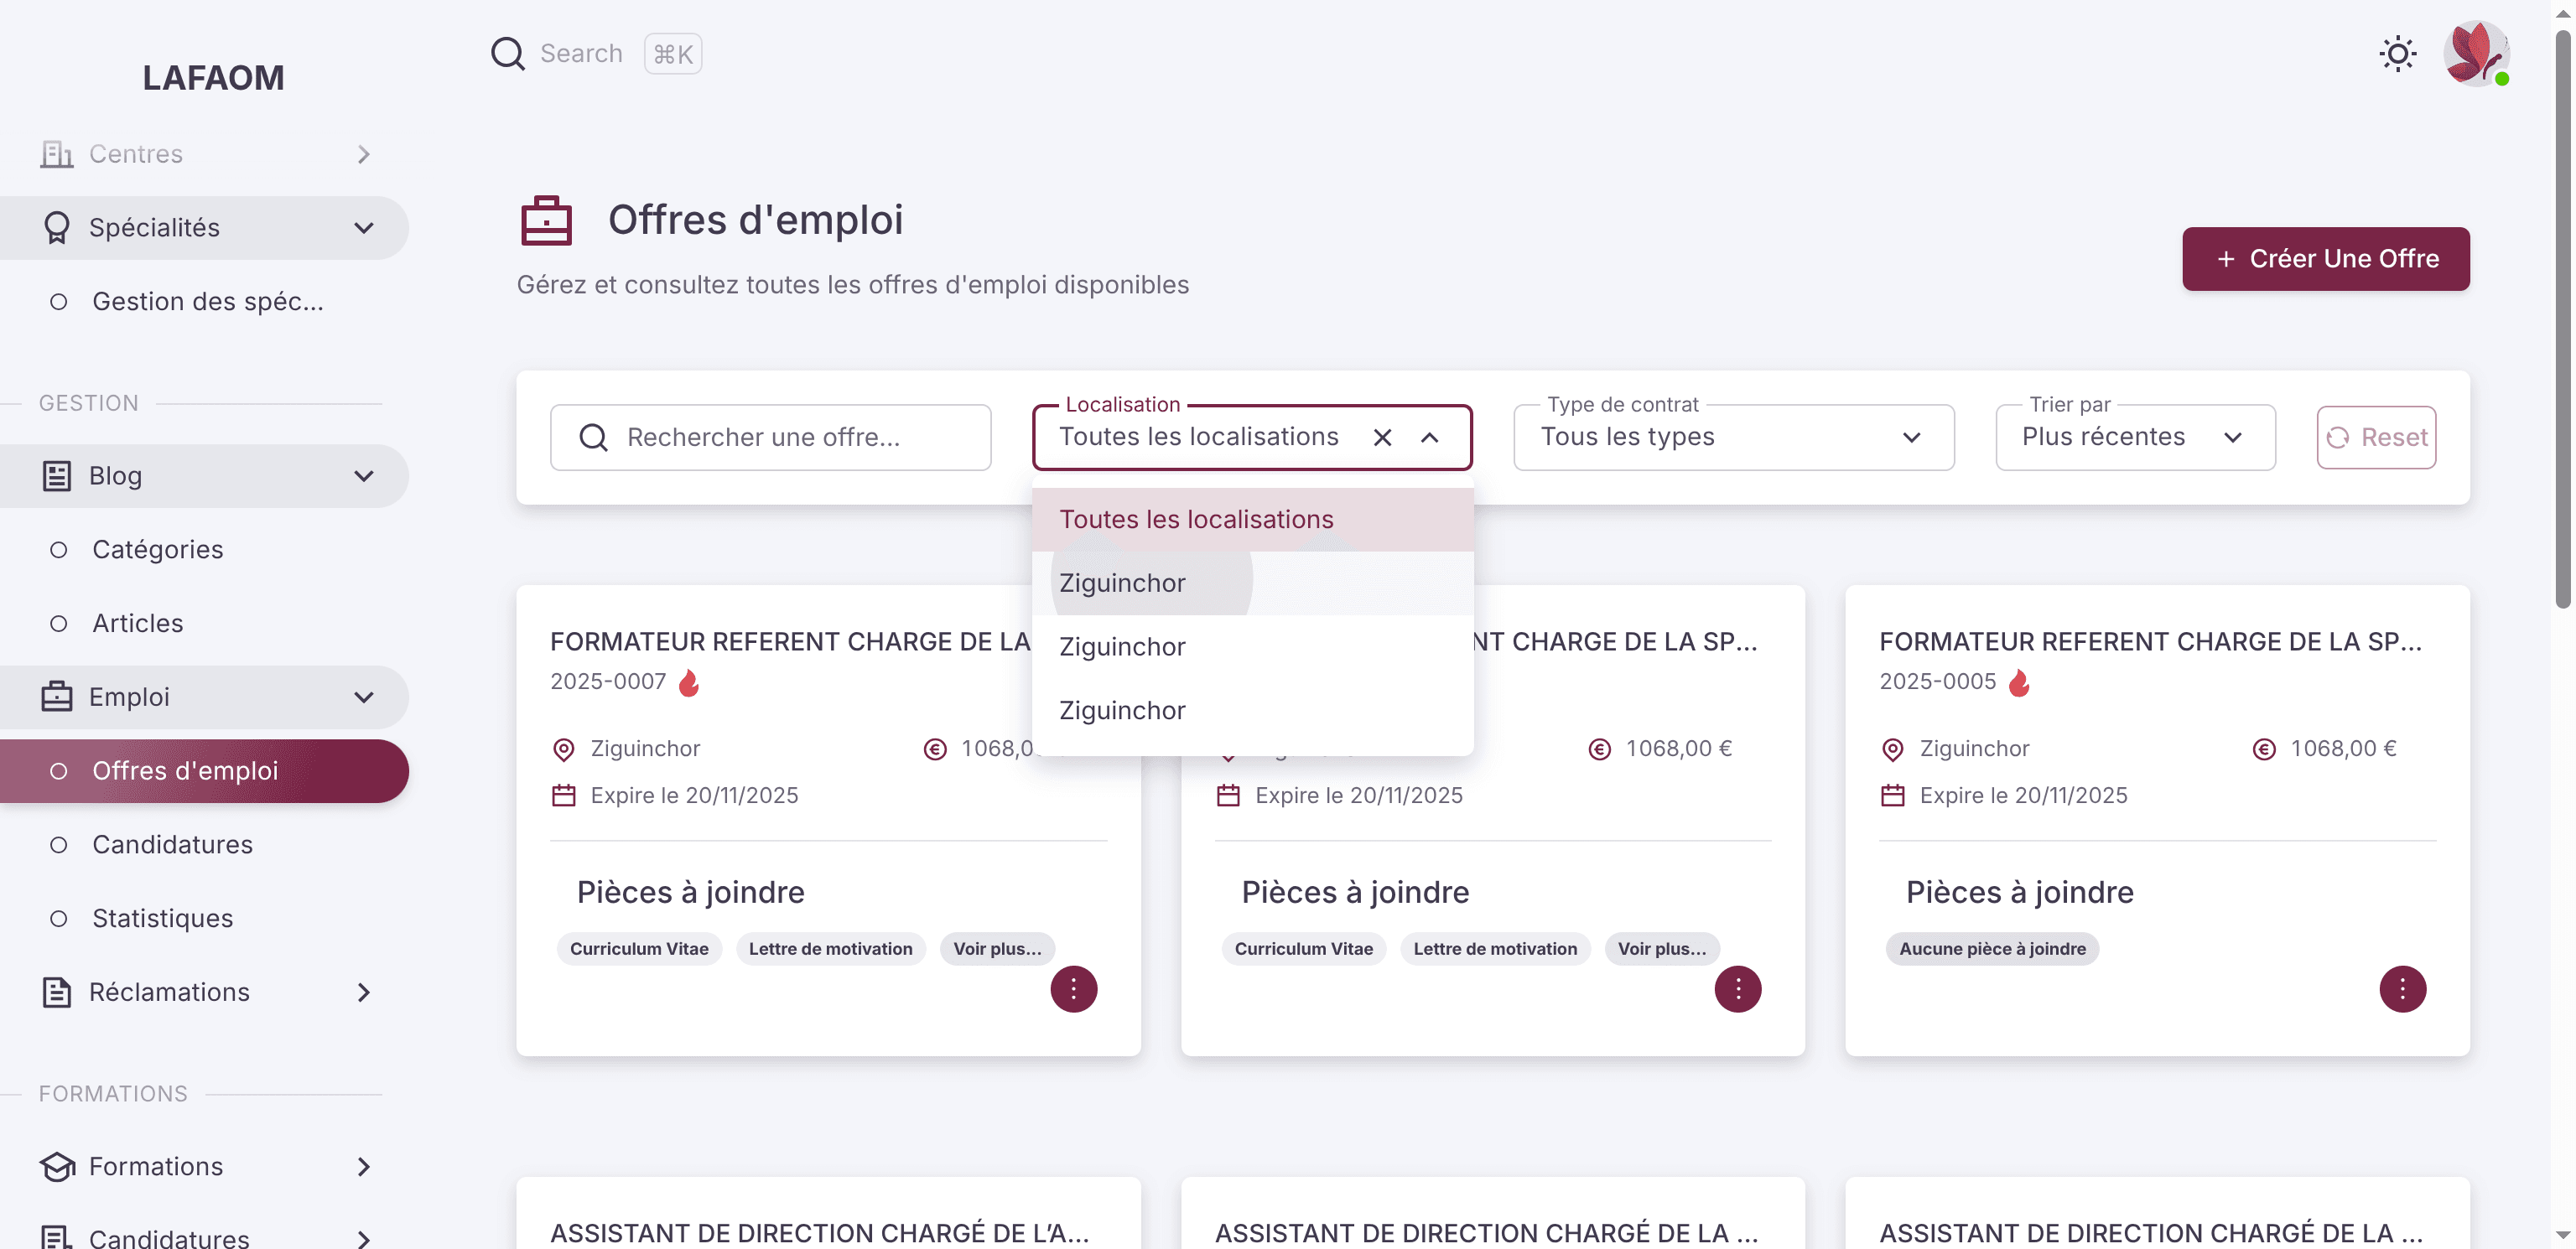
Task: Toggle the light/dark theme sun icon
Action: (2397, 54)
